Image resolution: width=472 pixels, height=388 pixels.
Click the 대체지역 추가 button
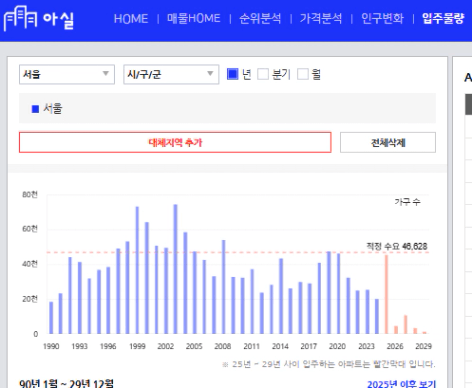[175, 143]
